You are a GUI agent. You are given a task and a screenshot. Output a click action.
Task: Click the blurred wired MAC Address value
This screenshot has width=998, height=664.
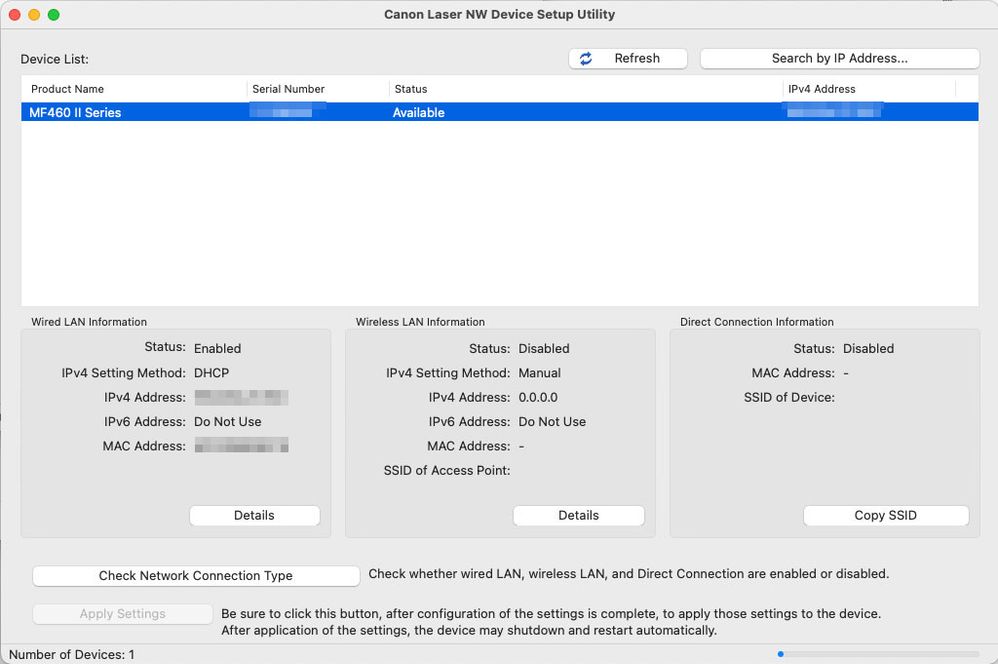[x=241, y=445]
